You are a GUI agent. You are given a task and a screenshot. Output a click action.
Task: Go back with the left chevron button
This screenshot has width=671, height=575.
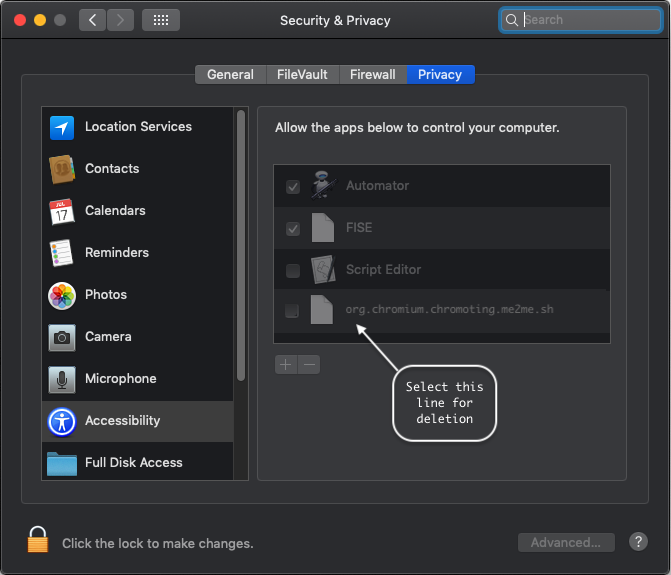tap(92, 20)
